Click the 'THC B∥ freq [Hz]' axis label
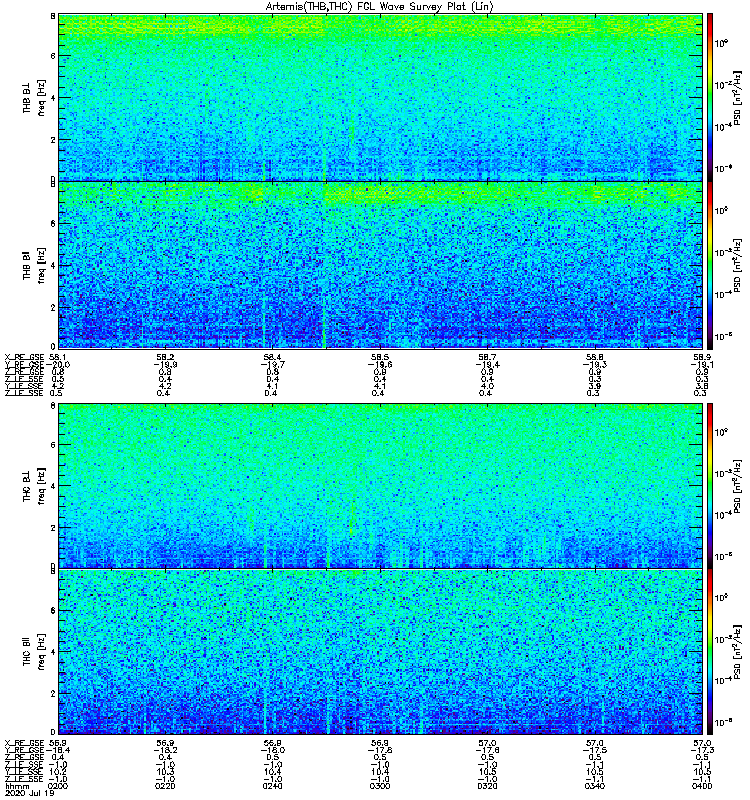The height and width of the screenshot is (800, 750). (x=34, y=652)
